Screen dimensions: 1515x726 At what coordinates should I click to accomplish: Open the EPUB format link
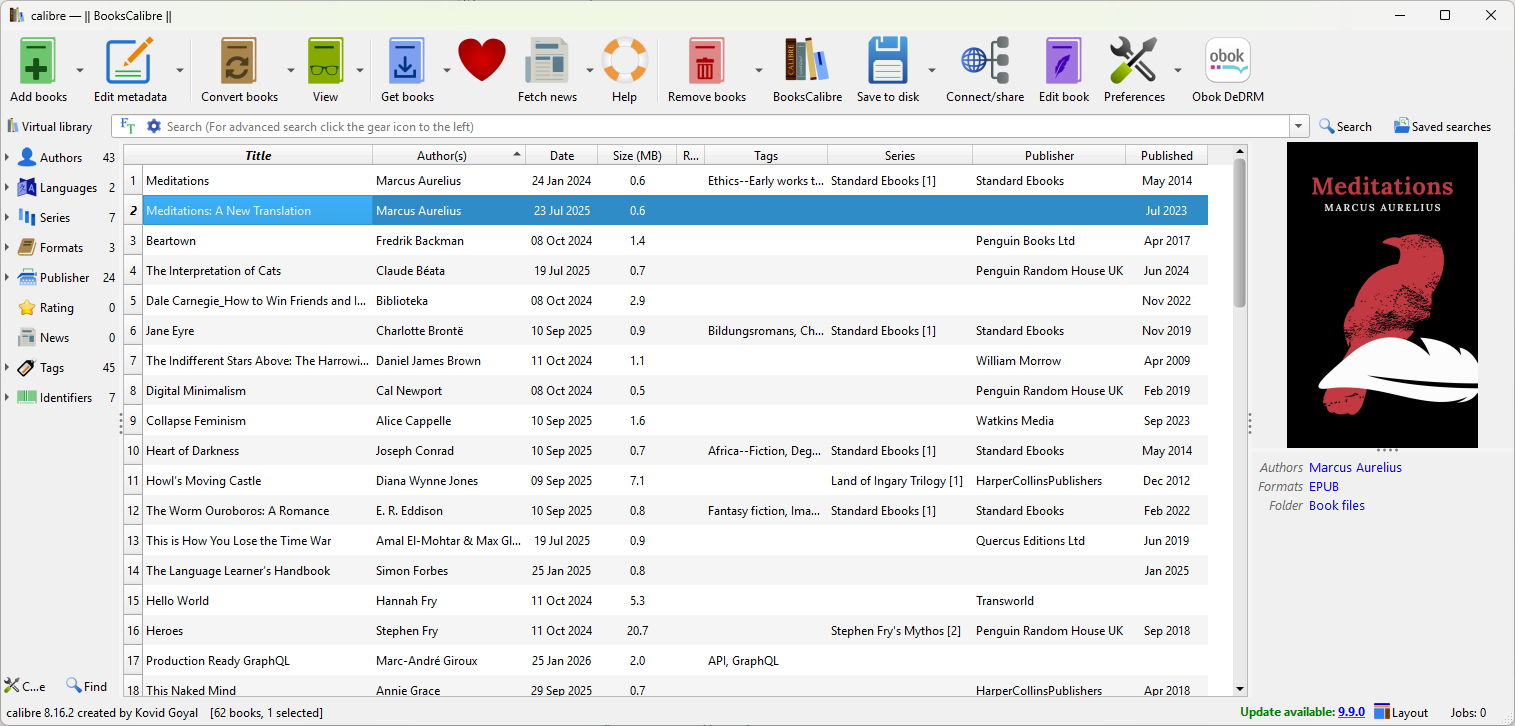pyautogui.click(x=1324, y=487)
